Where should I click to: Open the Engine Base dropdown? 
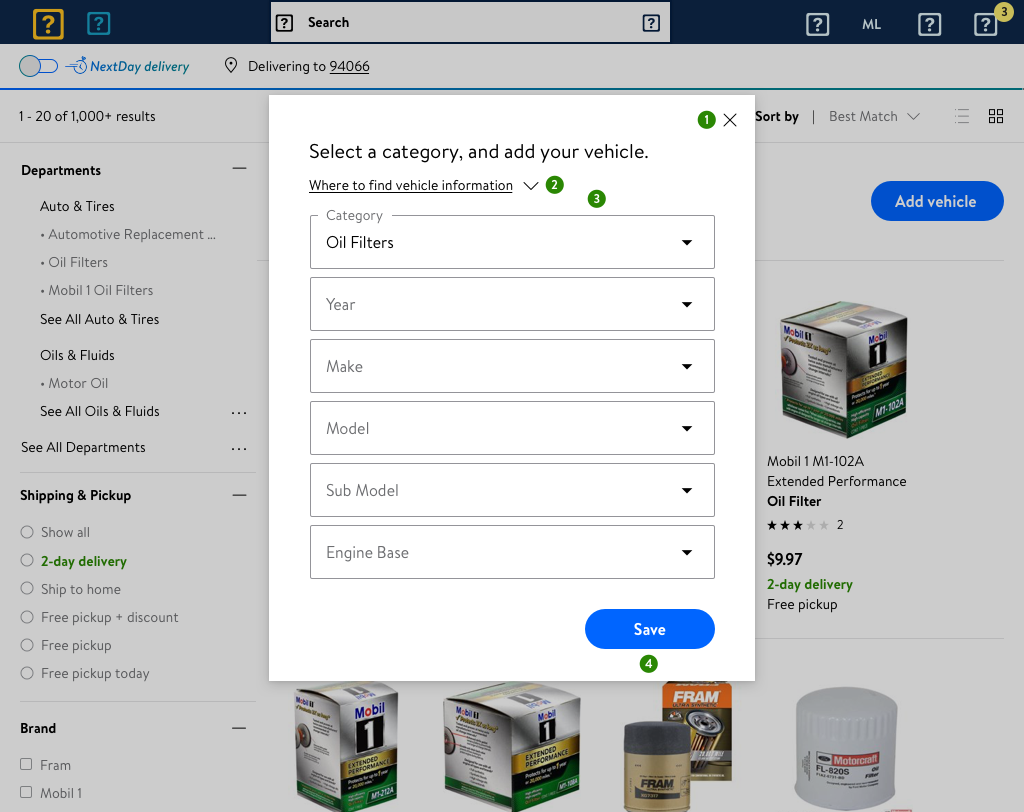[512, 552]
